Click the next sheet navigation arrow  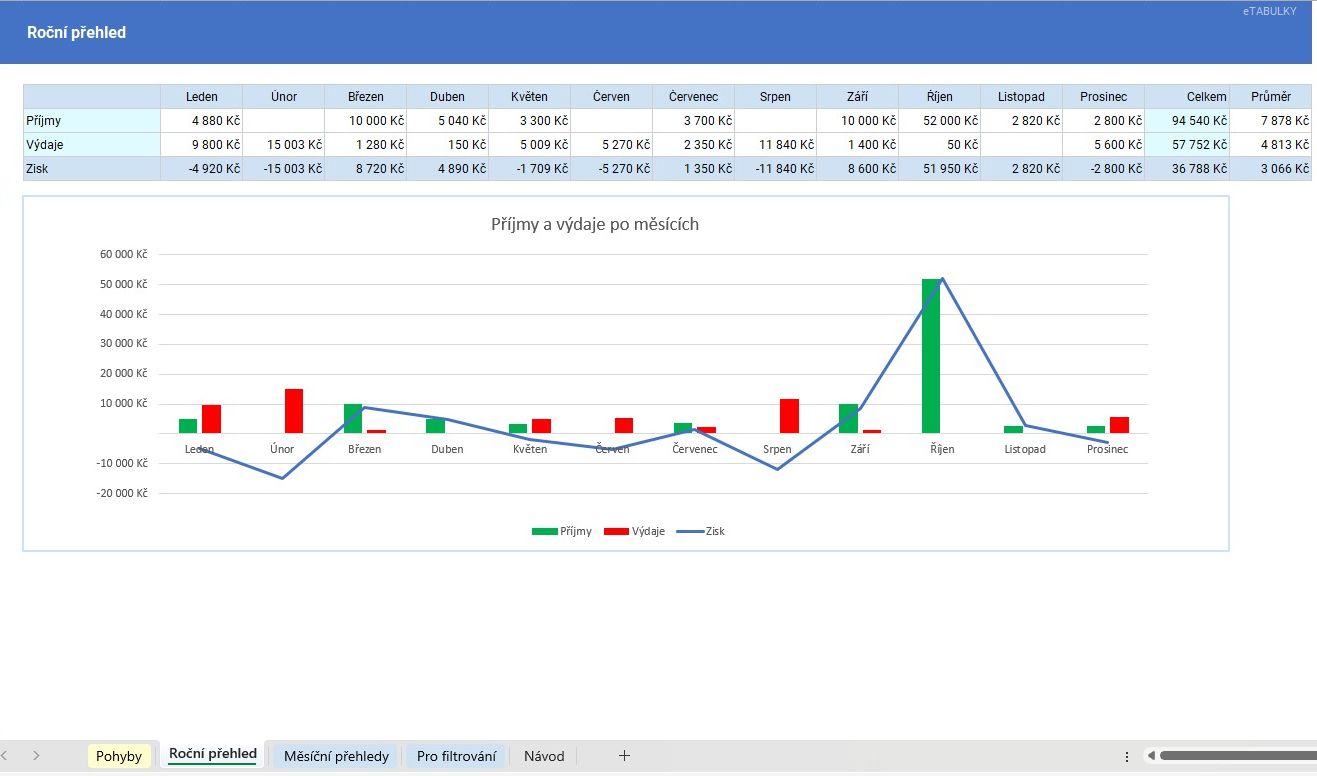point(36,756)
